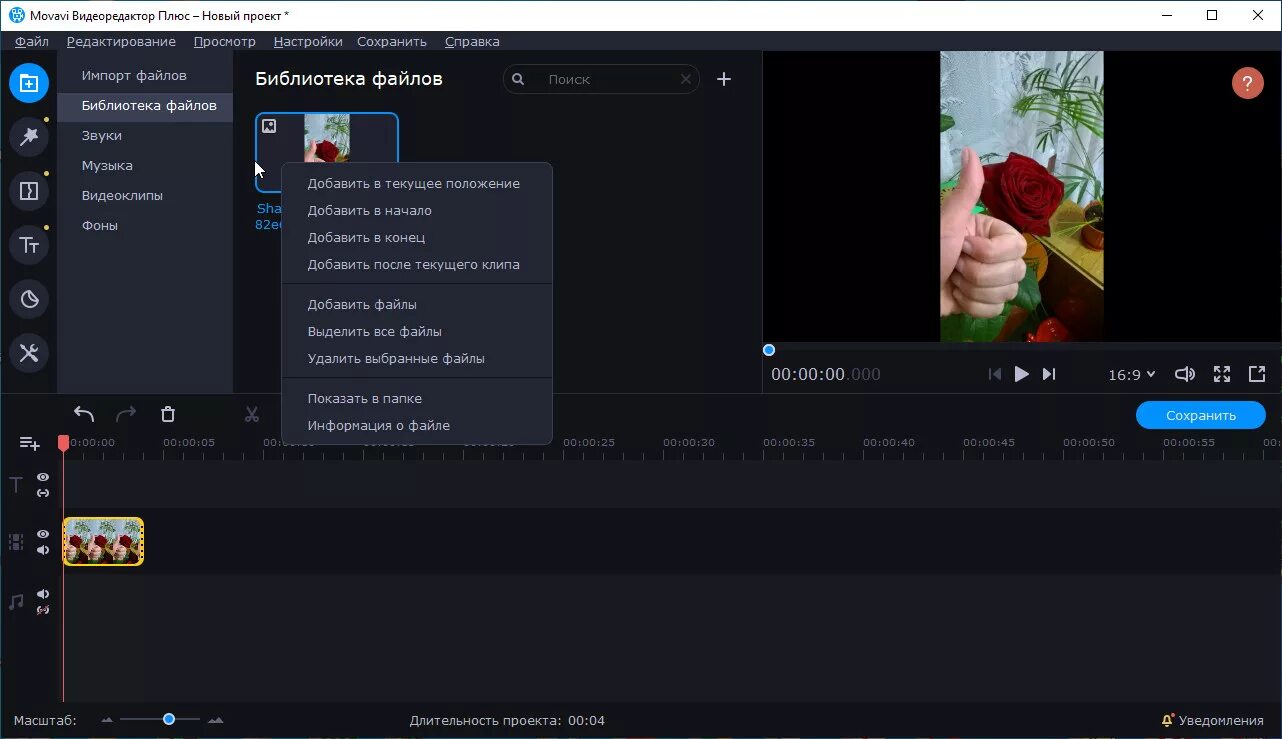This screenshot has width=1282, height=739.
Task: Click the Redo arrow on timeline toolbar
Action: tap(126, 414)
